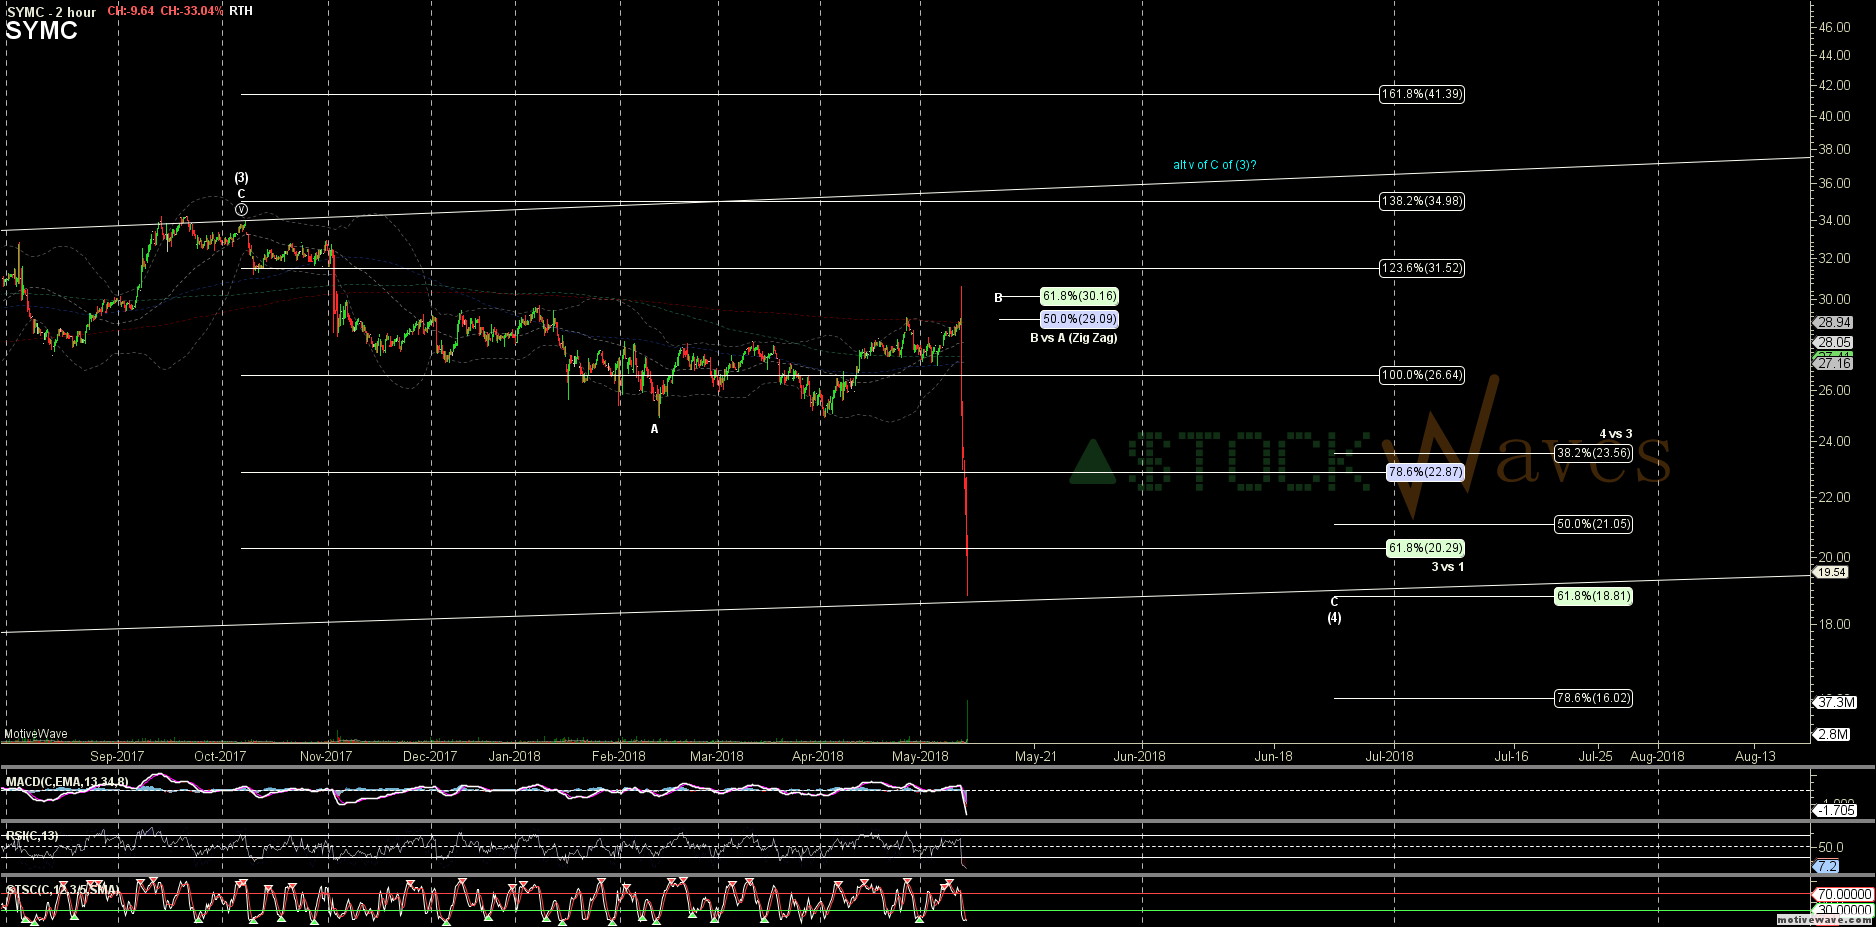Click the Jul-2018 date on time axis
Screen dimensions: 1876x927
1389,756
